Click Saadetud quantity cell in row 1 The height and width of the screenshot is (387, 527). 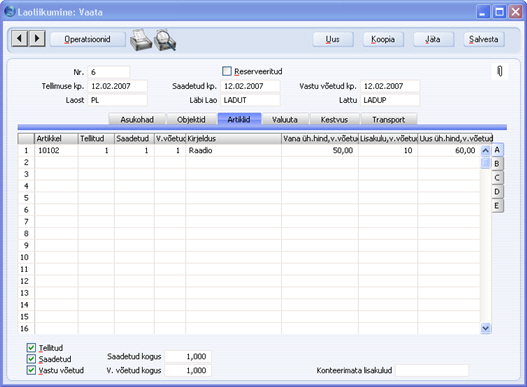(x=134, y=150)
